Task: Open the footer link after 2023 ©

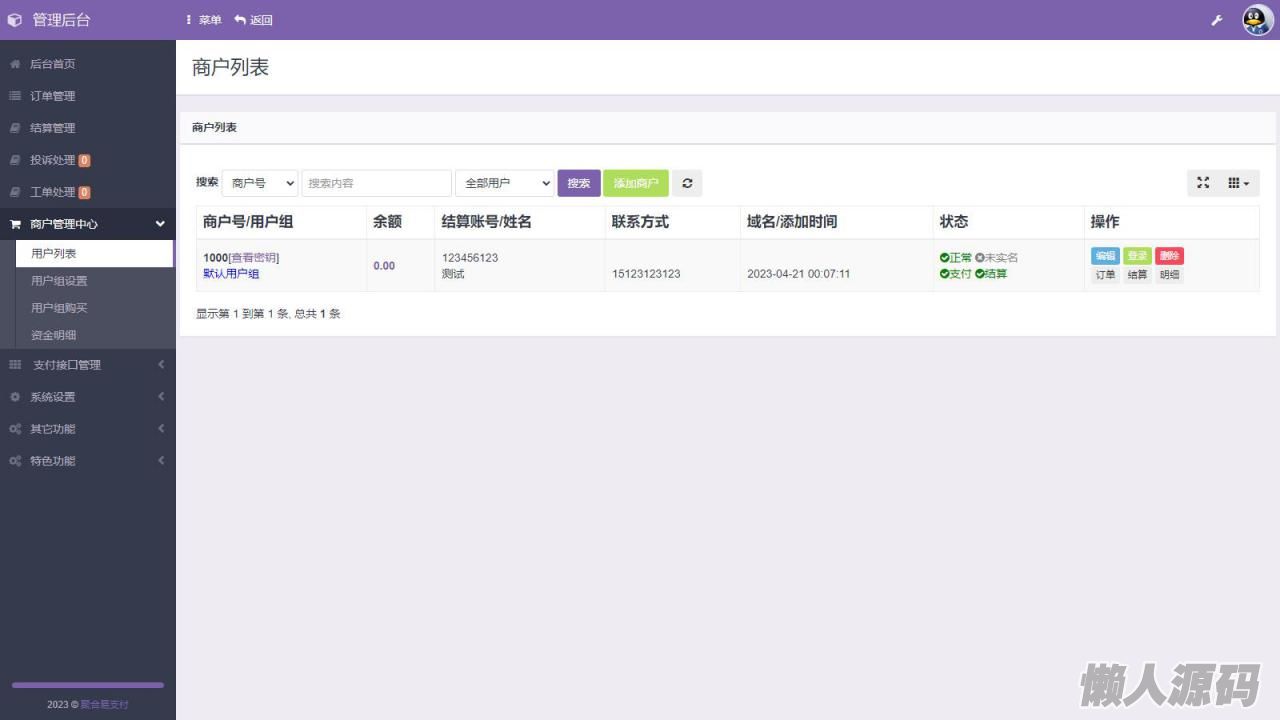Action: [x=105, y=704]
